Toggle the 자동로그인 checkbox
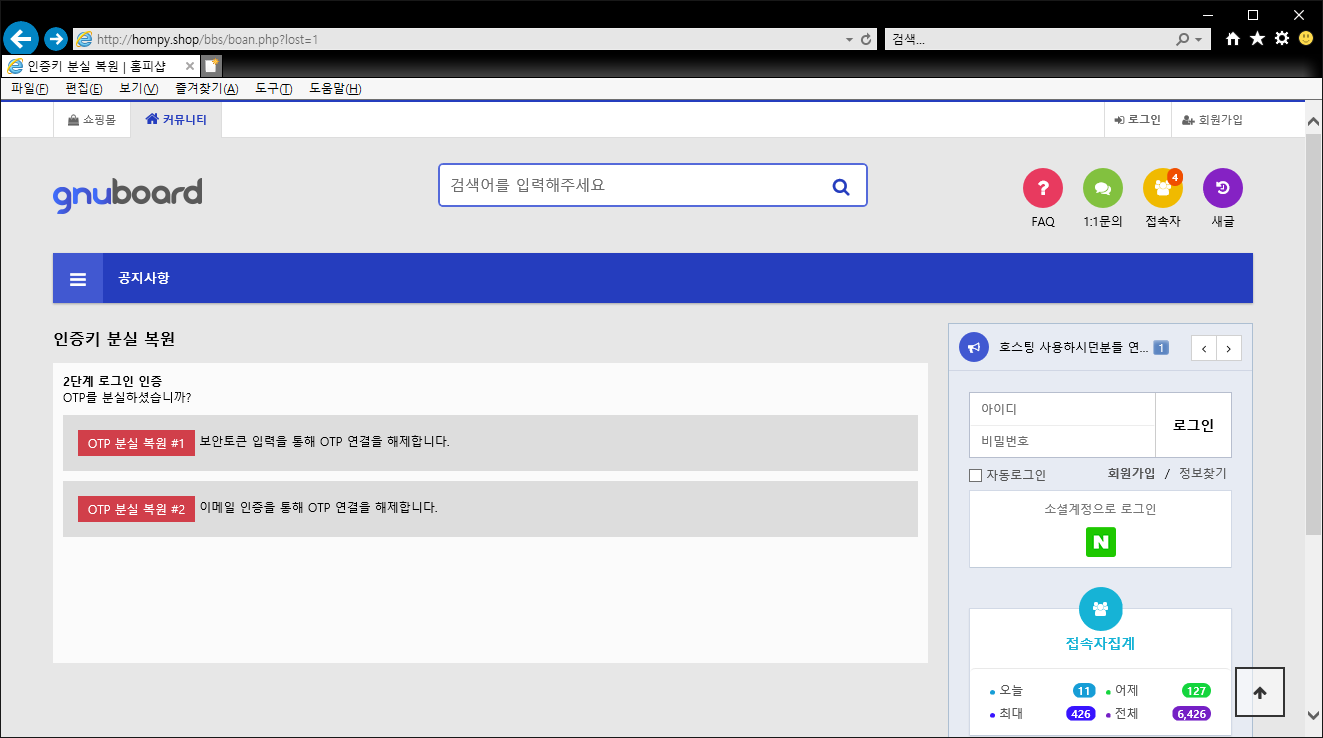The height and width of the screenshot is (738, 1323). coord(976,475)
